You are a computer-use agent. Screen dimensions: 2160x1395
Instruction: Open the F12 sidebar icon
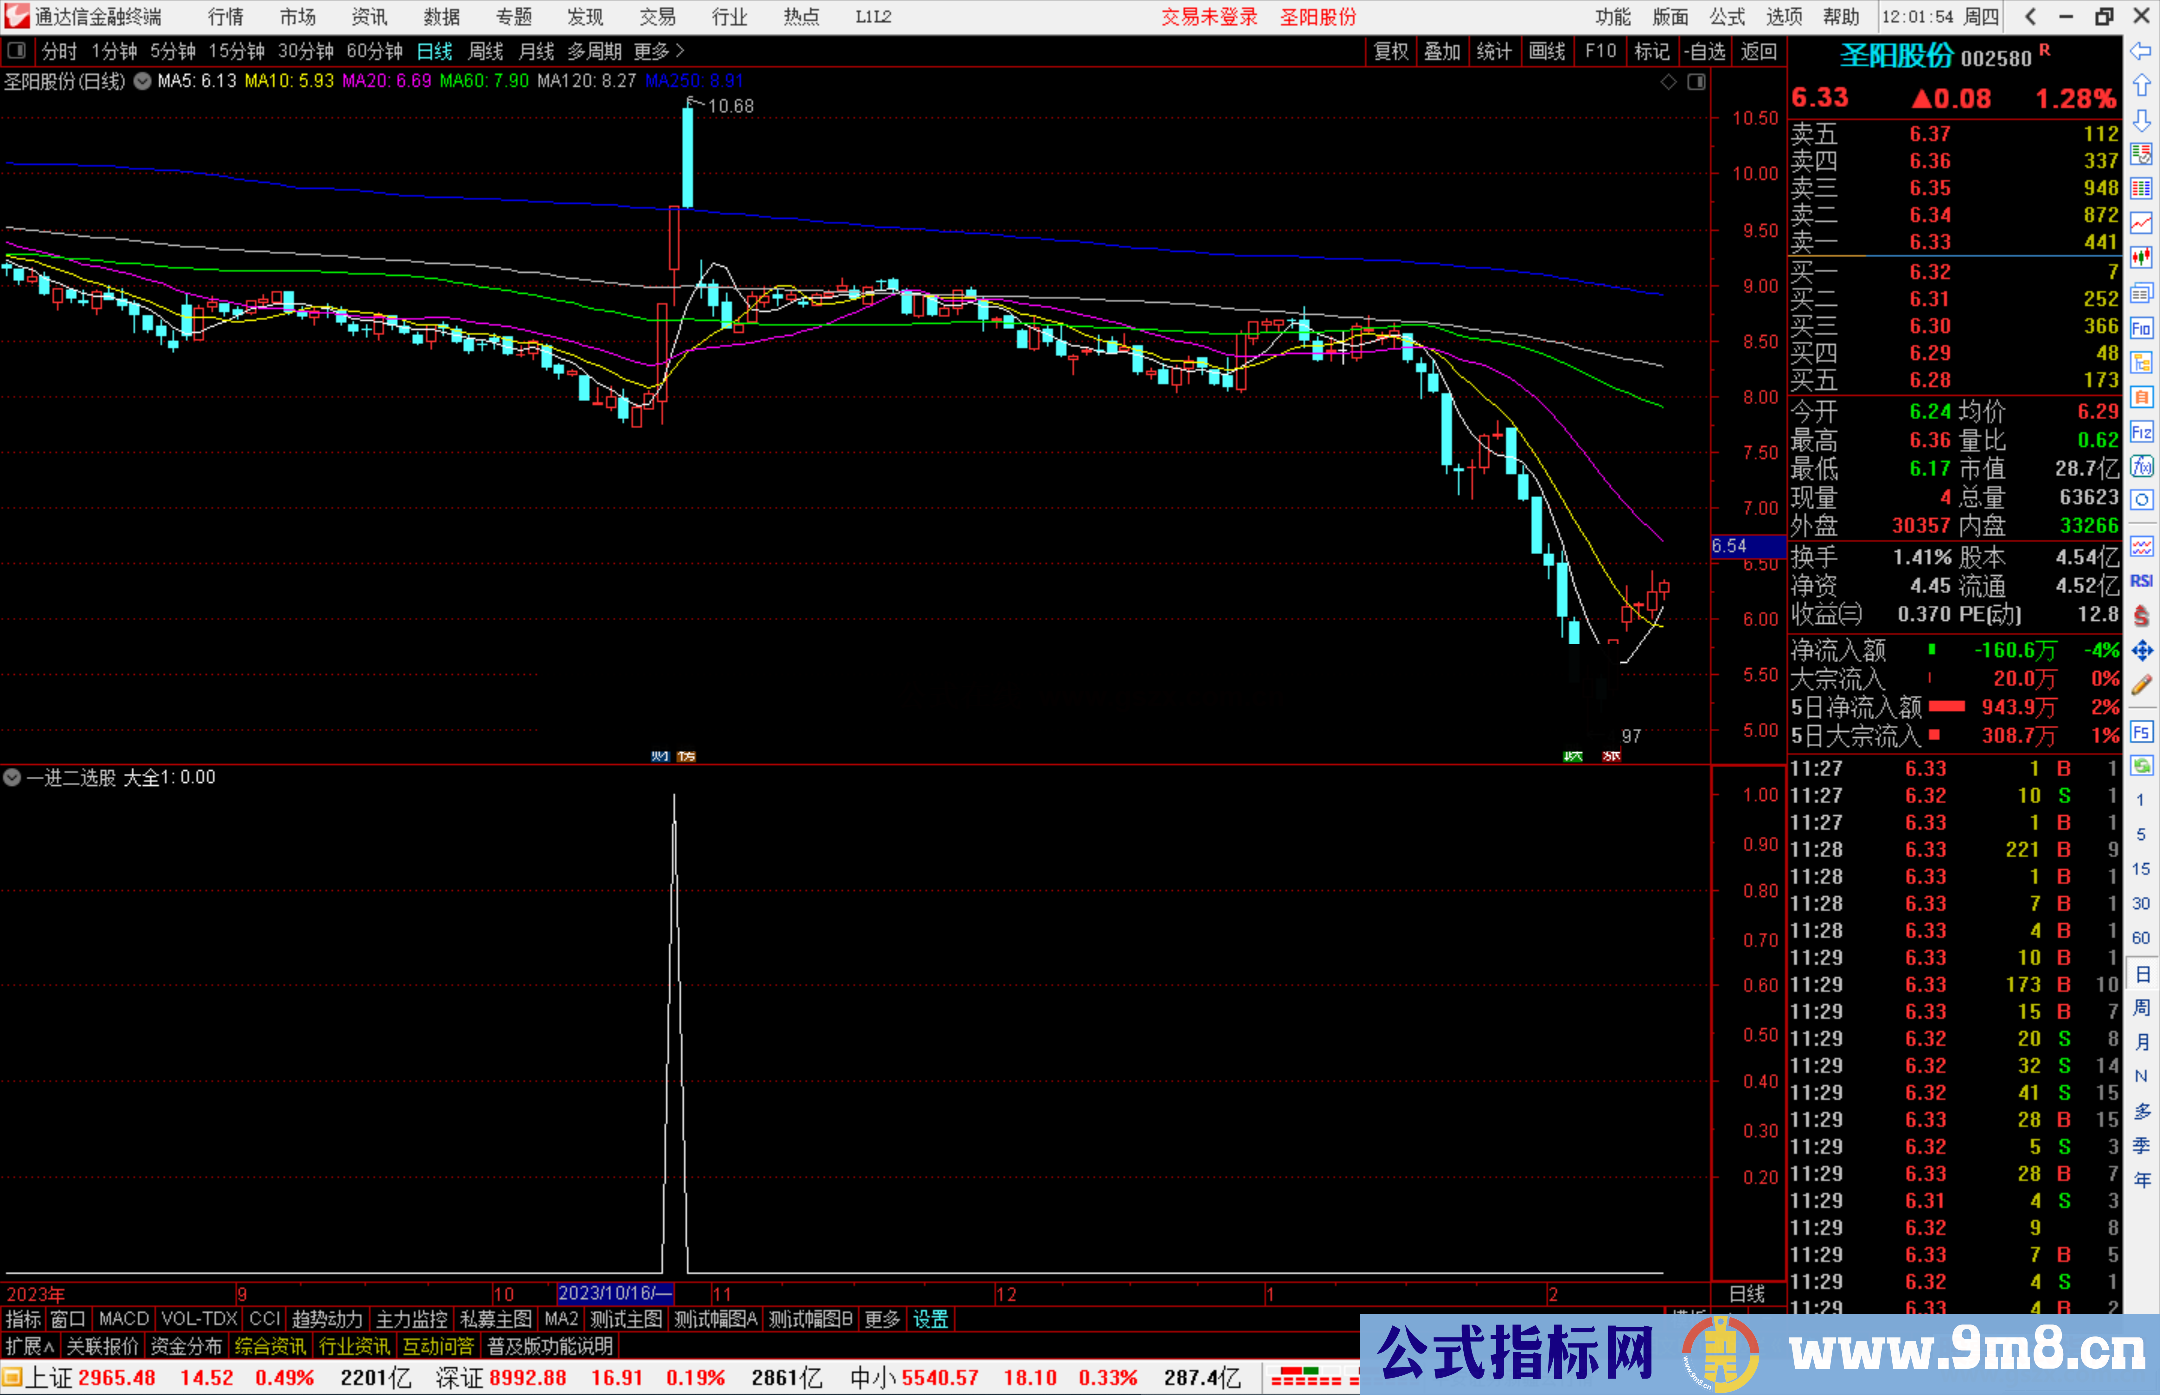[2141, 432]
